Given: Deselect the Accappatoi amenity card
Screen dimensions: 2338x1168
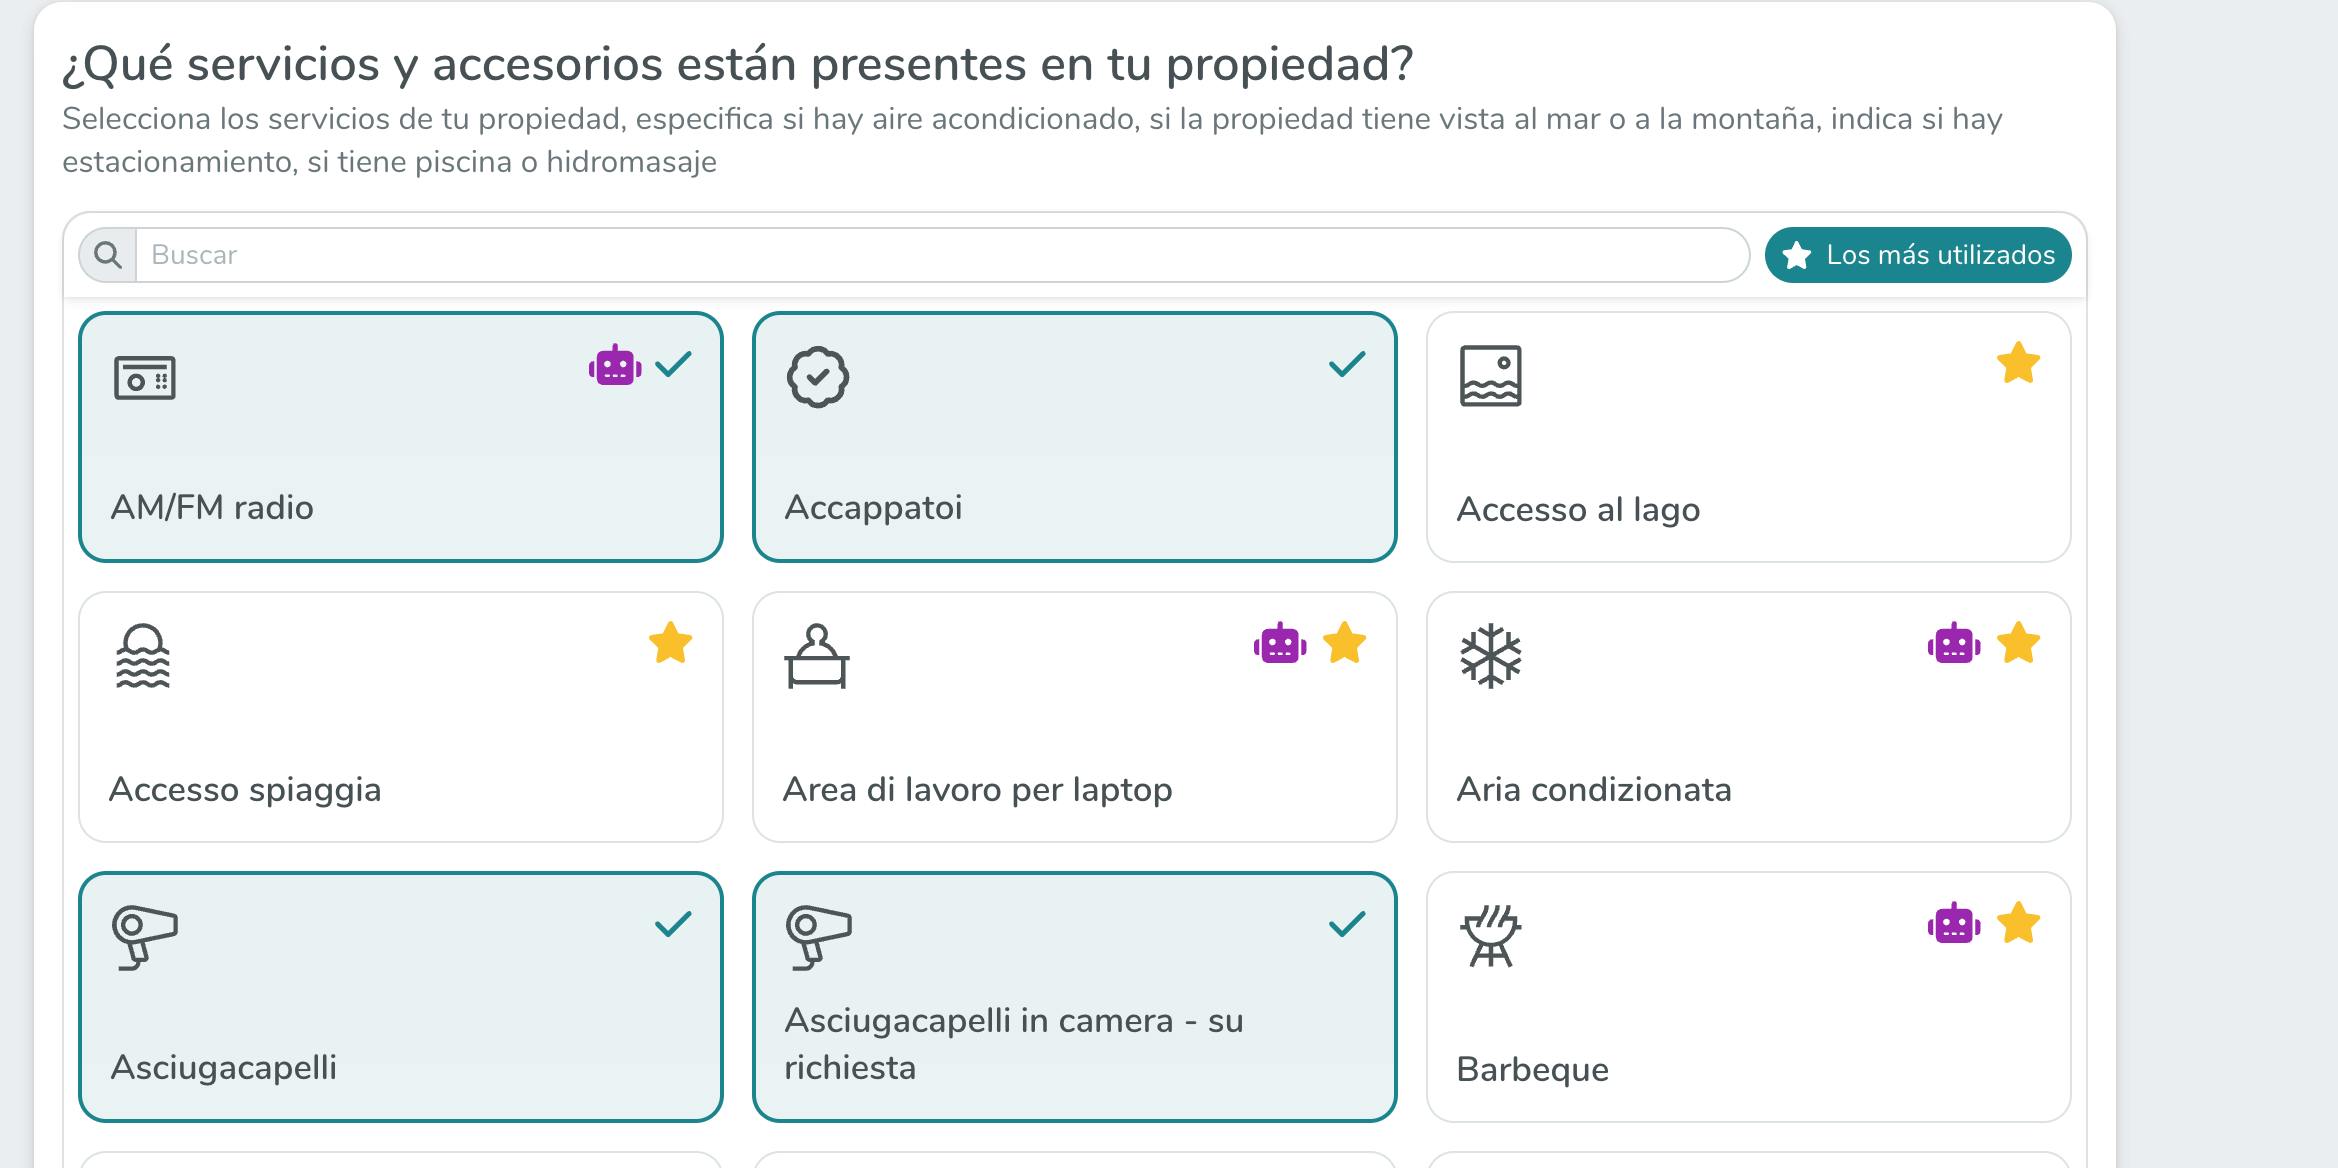Looking at the screenshot, I should point(1074,437).
